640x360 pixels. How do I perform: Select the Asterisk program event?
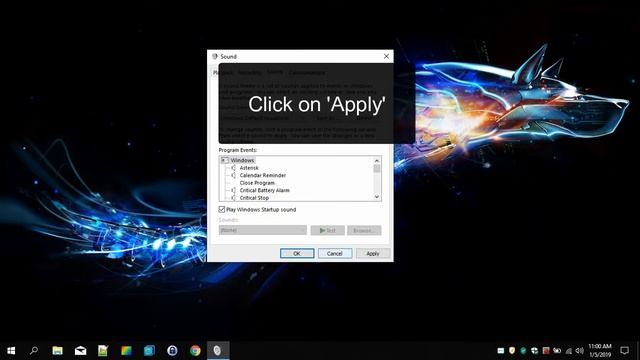249,168
